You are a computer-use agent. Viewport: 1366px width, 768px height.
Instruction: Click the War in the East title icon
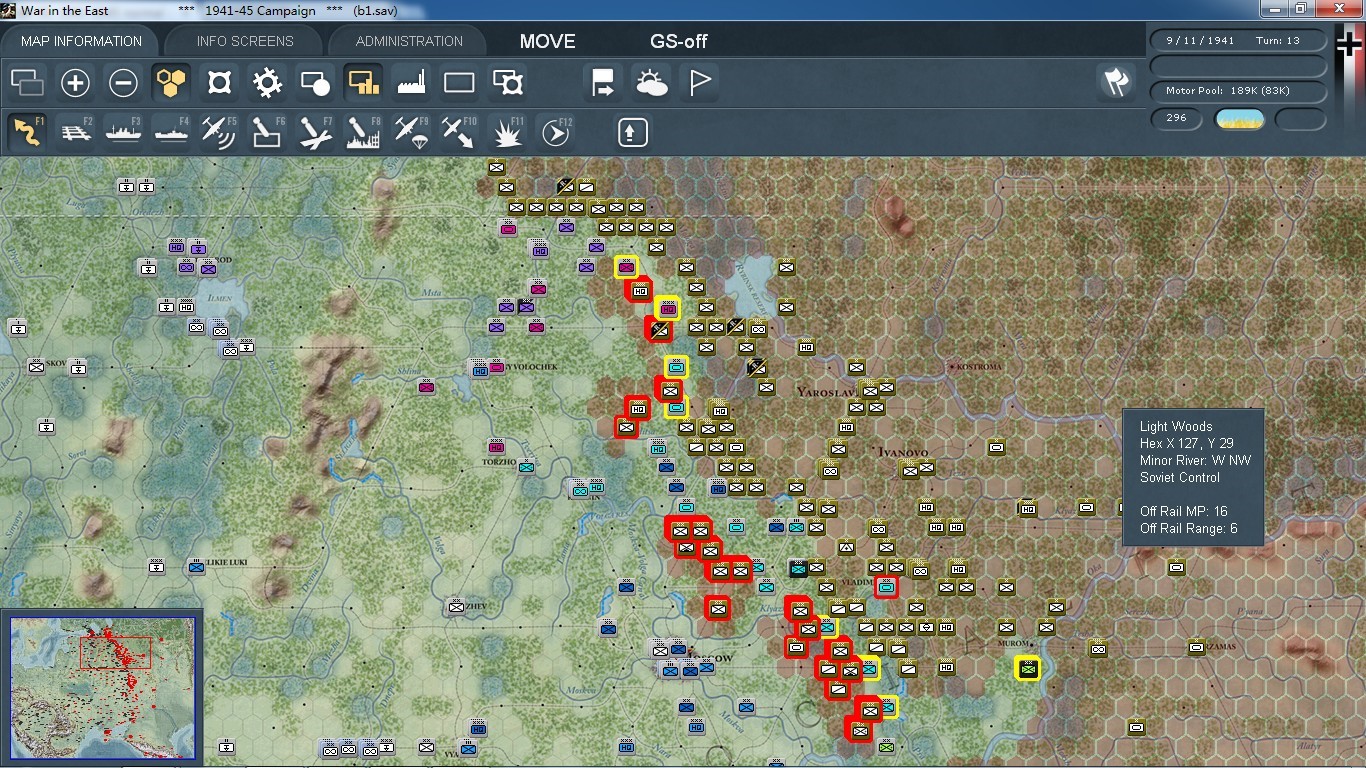pos(10,10)
